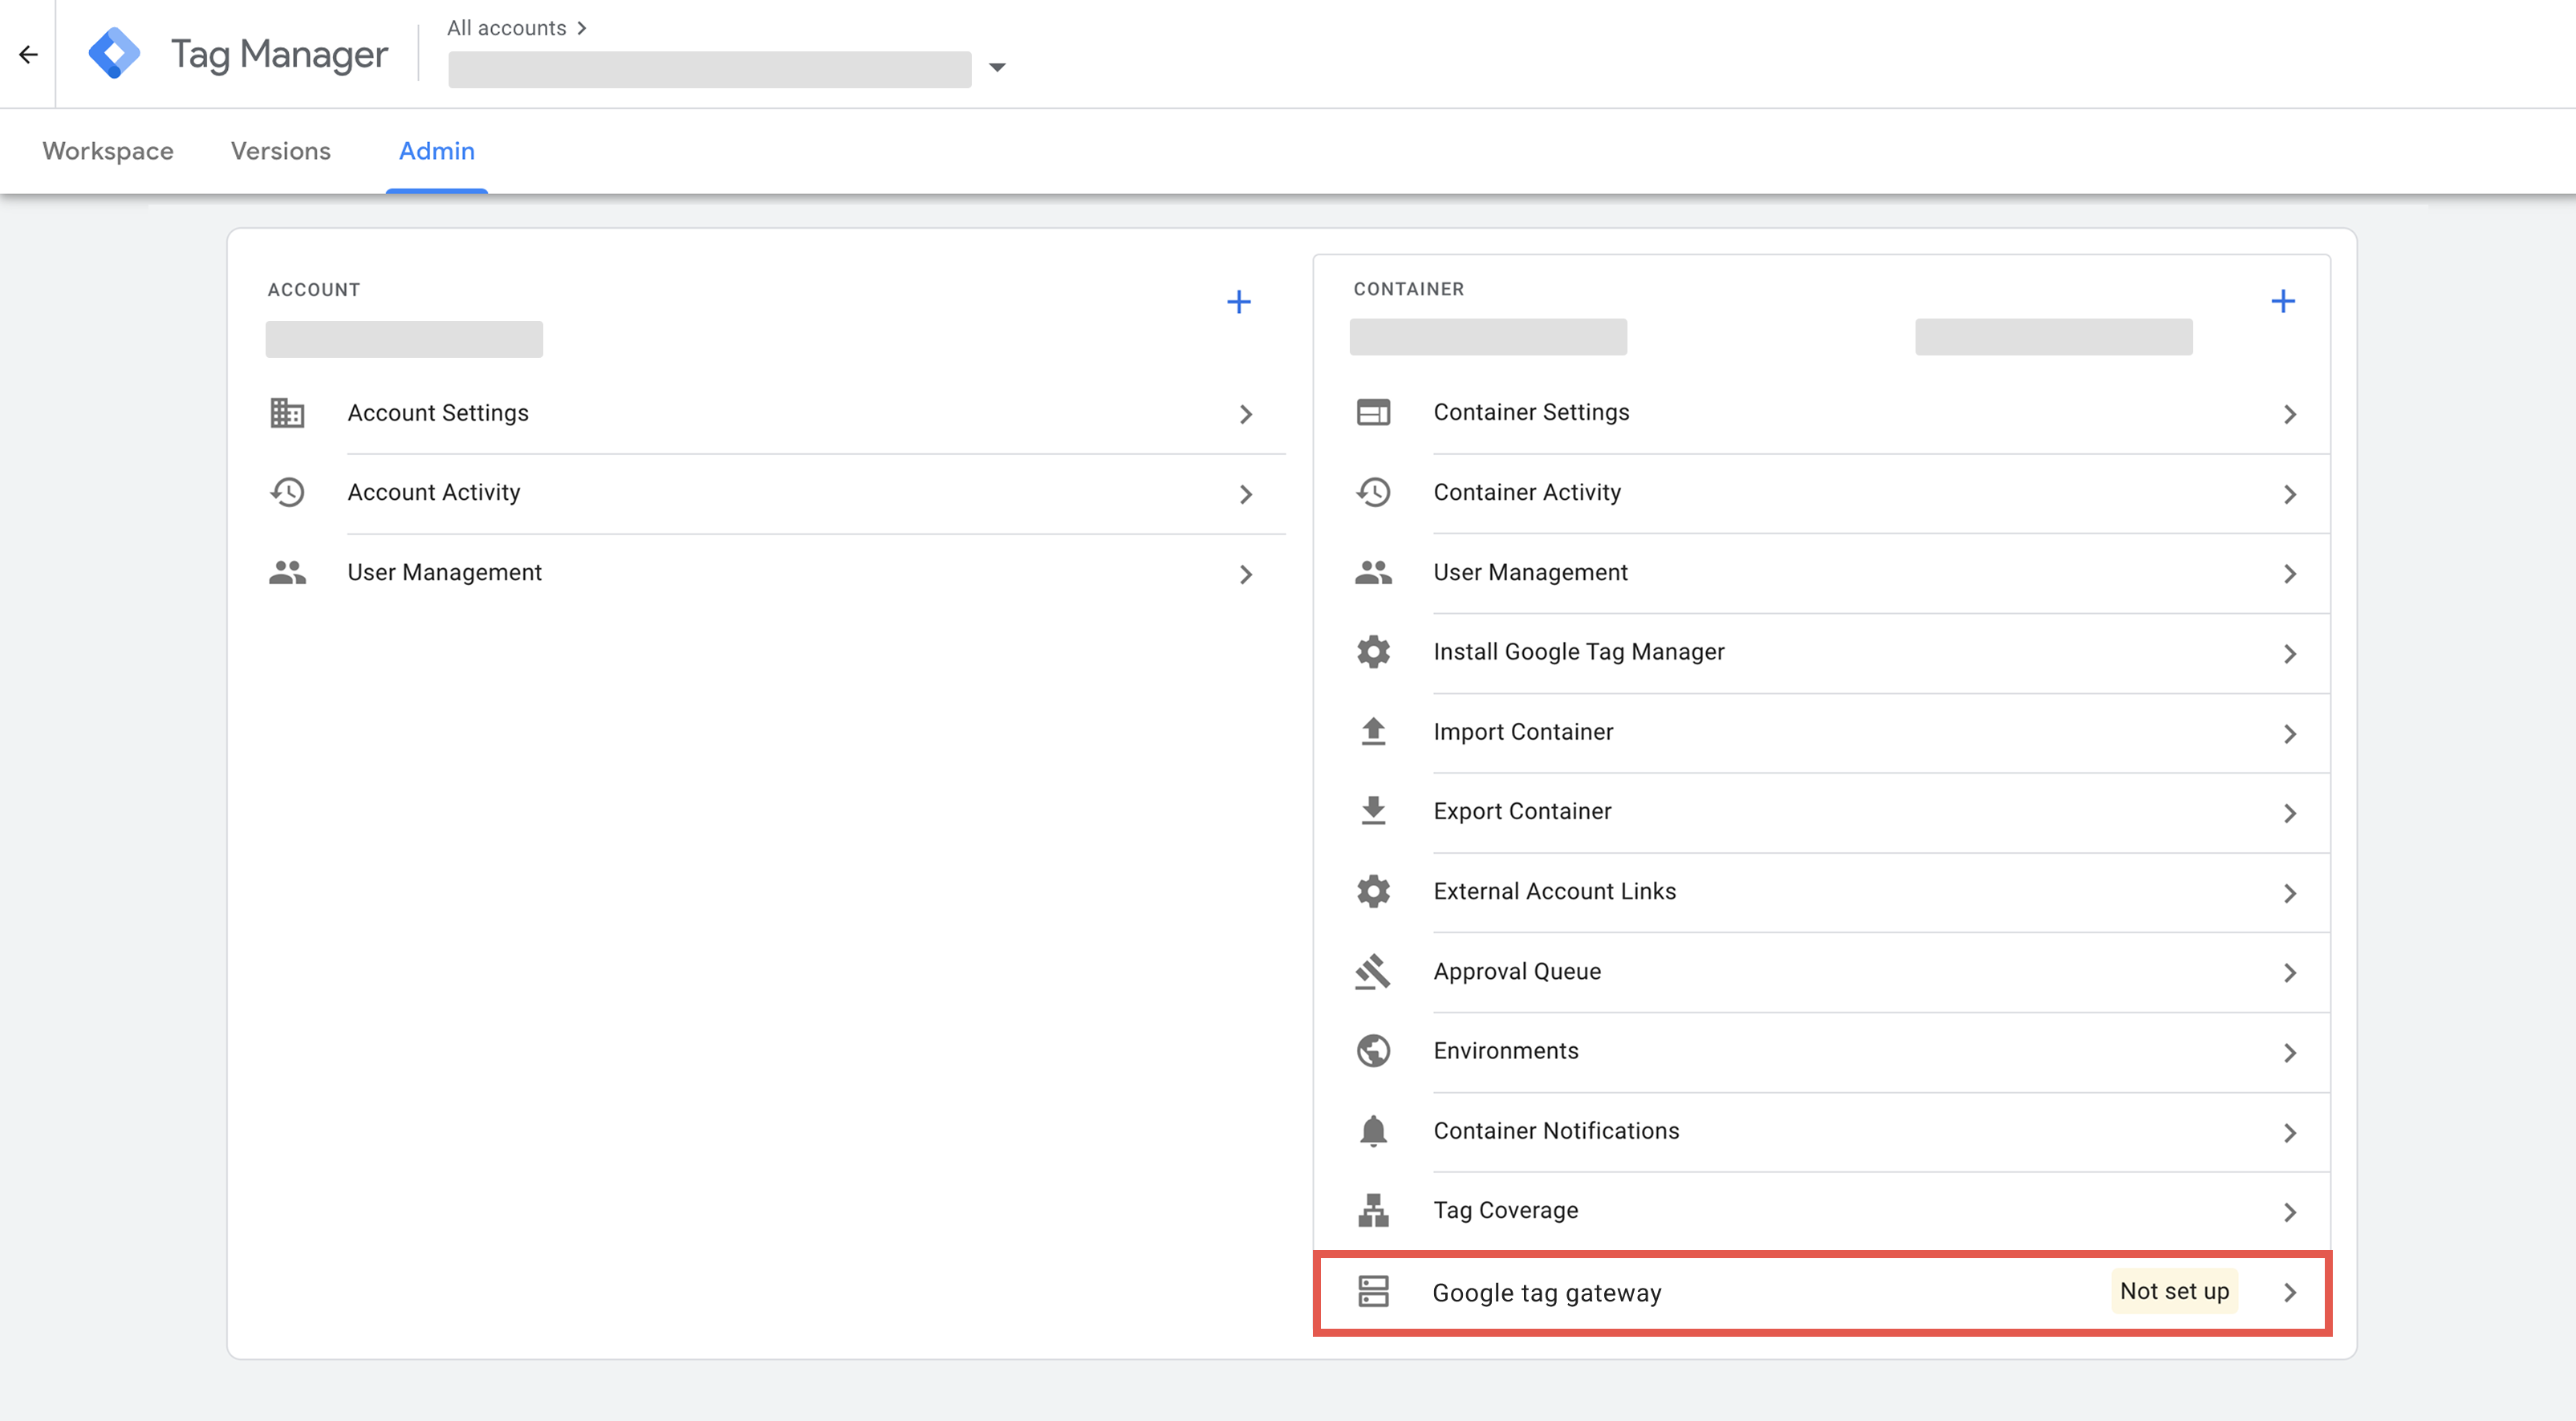The height and width of the screenshot is (1421, 2576).
Task: Click the Container Notifications bell icon
Action: (x=1373, y=1131)
